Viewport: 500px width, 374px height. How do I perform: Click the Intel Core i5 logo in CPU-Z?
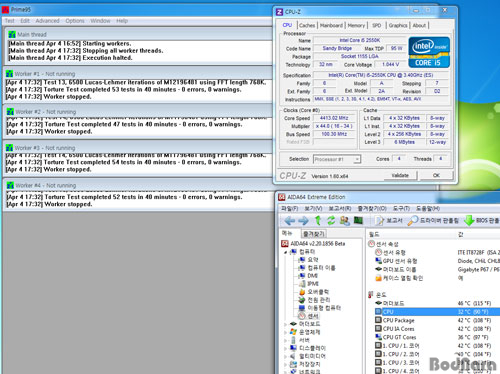tap(429, 52)
